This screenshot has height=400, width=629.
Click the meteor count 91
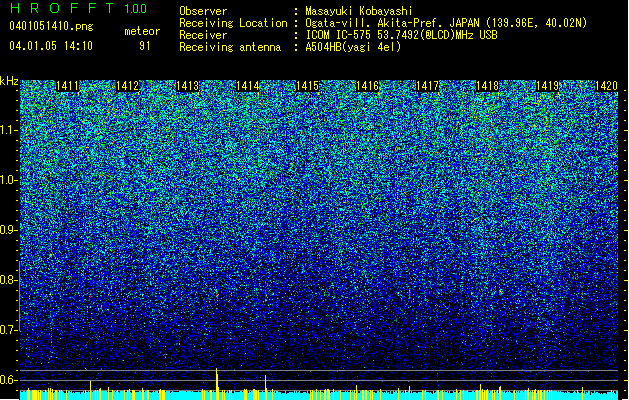click(x=145, y=46)
